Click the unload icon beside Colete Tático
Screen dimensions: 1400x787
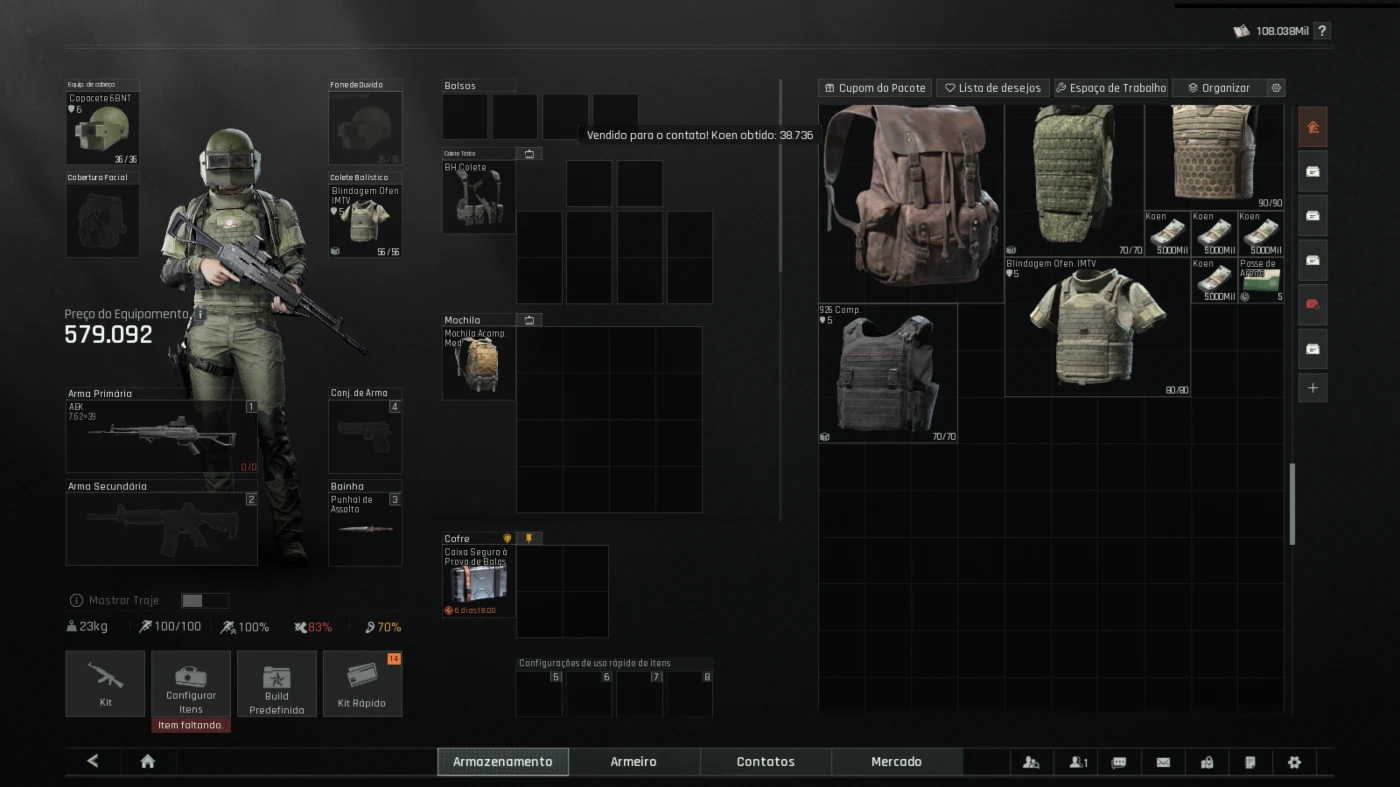tap(529, 154)
